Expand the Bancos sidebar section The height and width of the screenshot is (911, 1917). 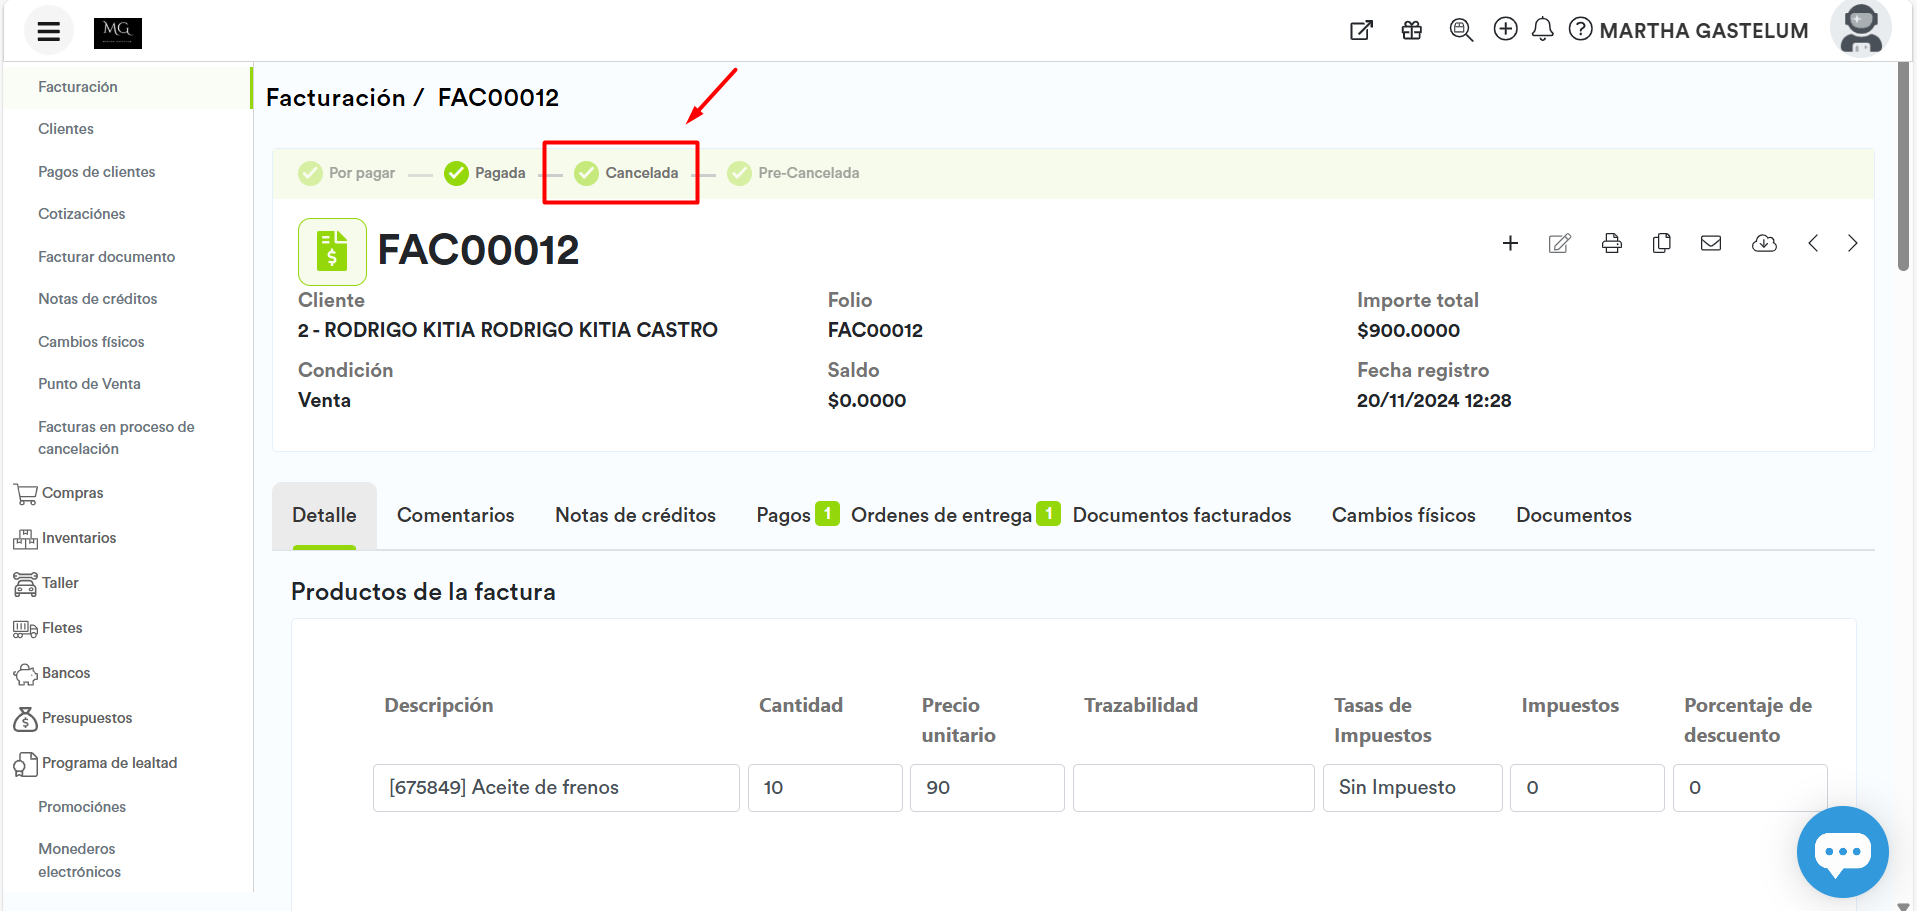66,673
